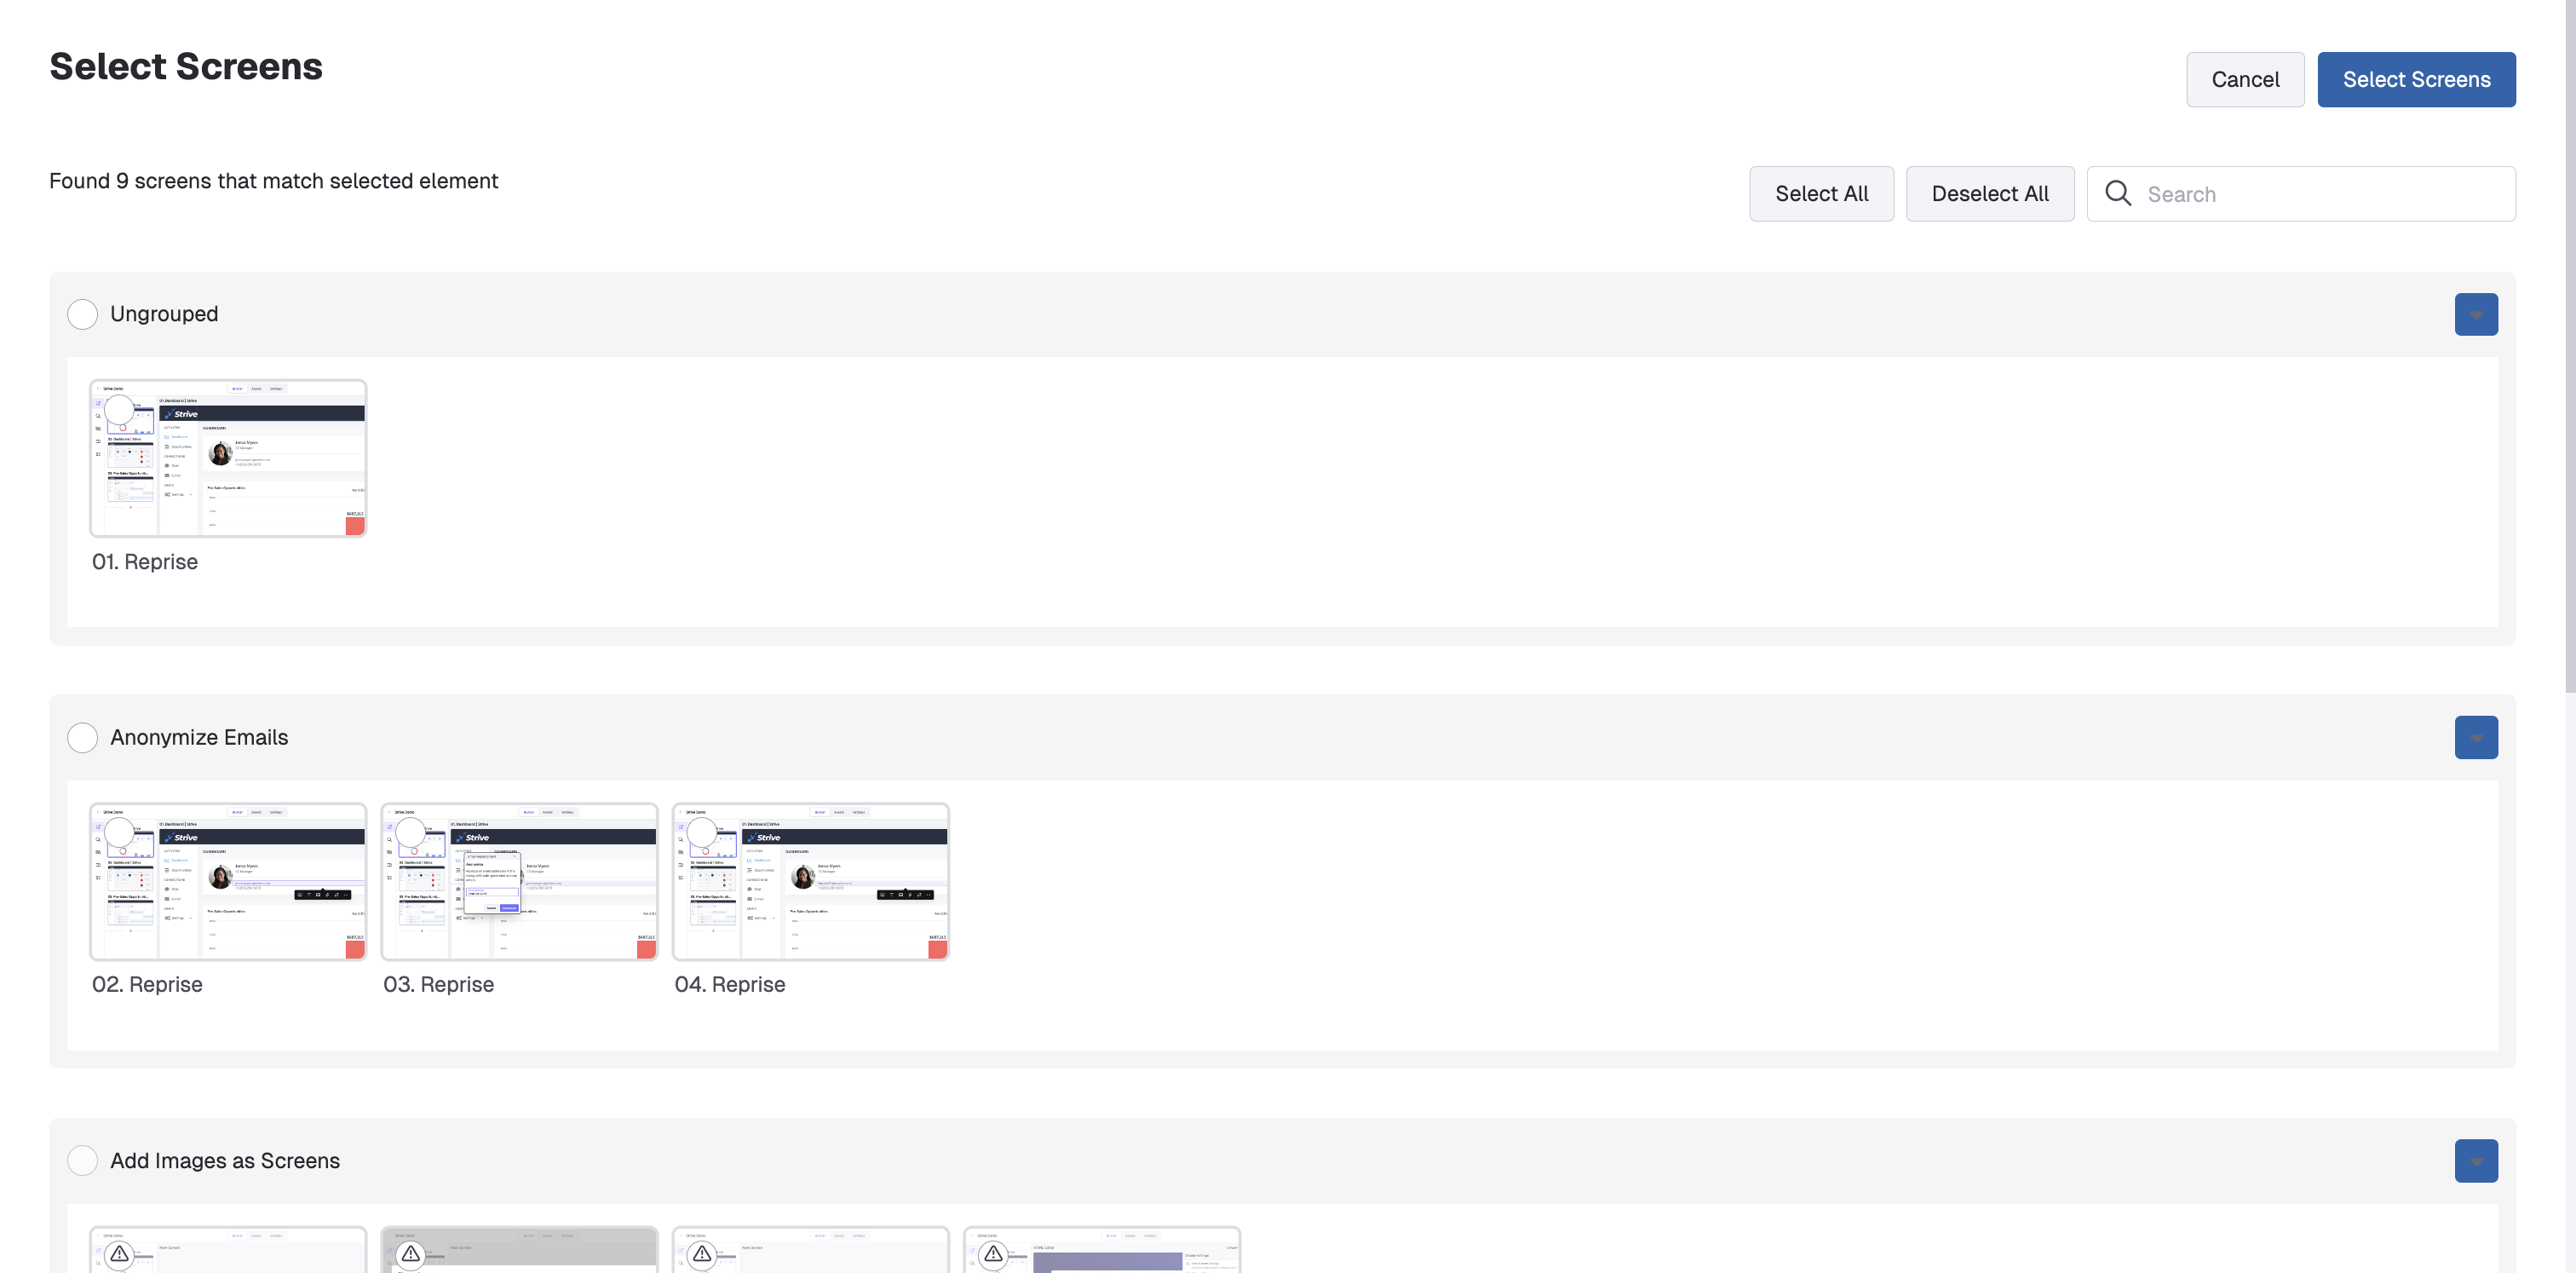Click first warning icon in Add Images row

119,1253
